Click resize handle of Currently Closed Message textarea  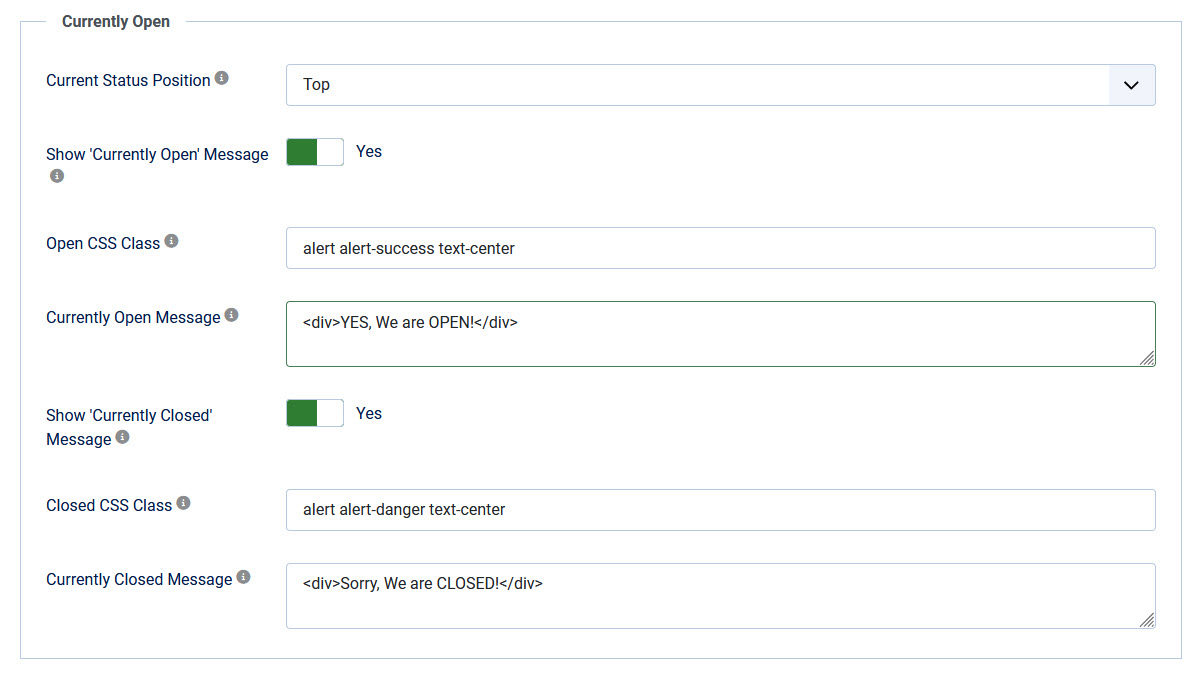point(1146,619)
